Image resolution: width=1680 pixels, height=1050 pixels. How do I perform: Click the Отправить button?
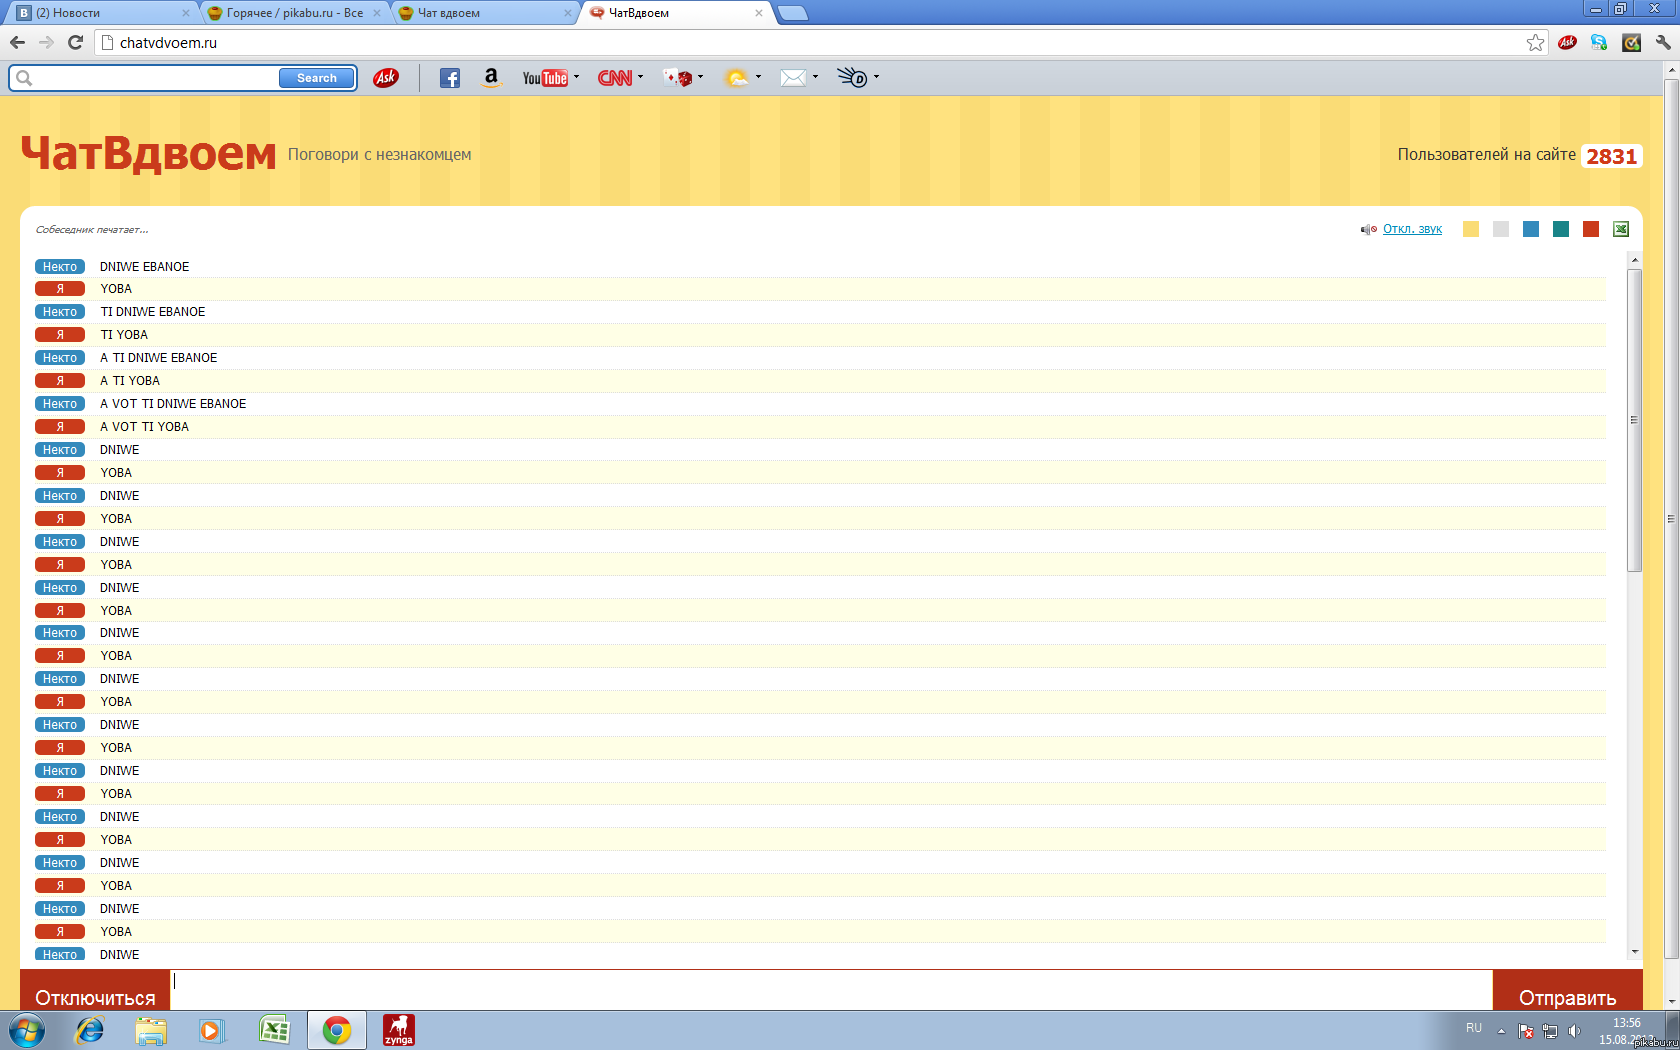point(1567,990)
